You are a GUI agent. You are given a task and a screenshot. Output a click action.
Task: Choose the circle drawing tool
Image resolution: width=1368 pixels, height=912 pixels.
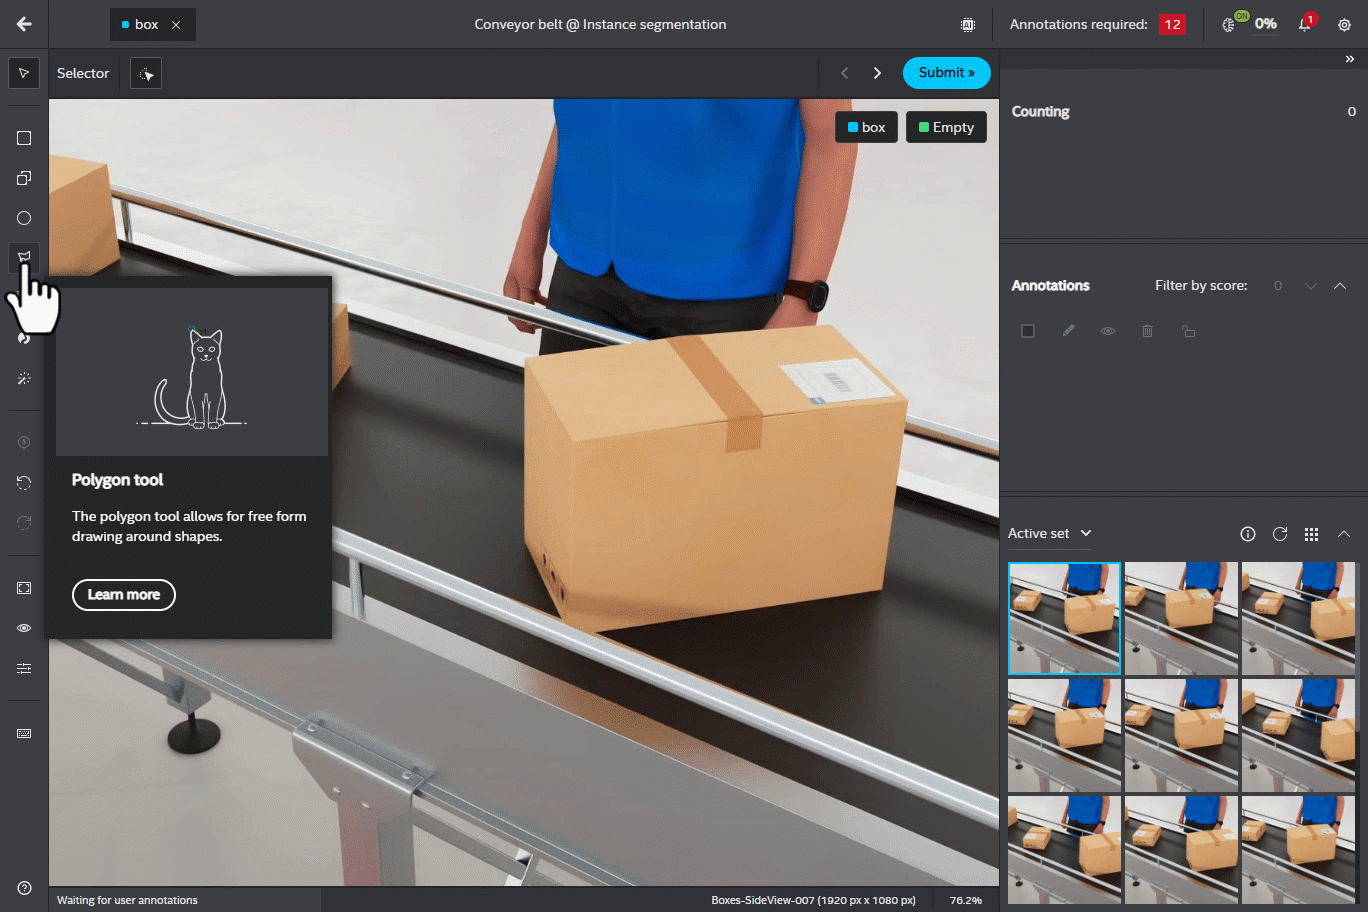[x=24, y=218]
